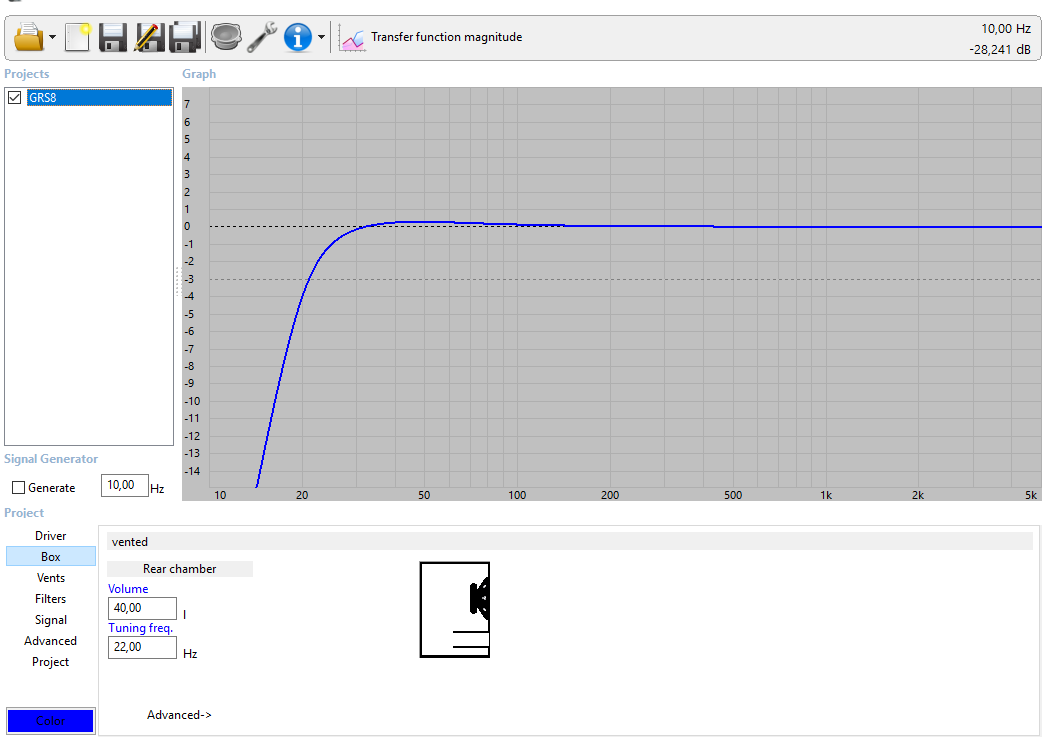Image resolution: width=1046 pixels, height=741 pixels.
Task: Open options wrench icon
Action: pos(262,37)
